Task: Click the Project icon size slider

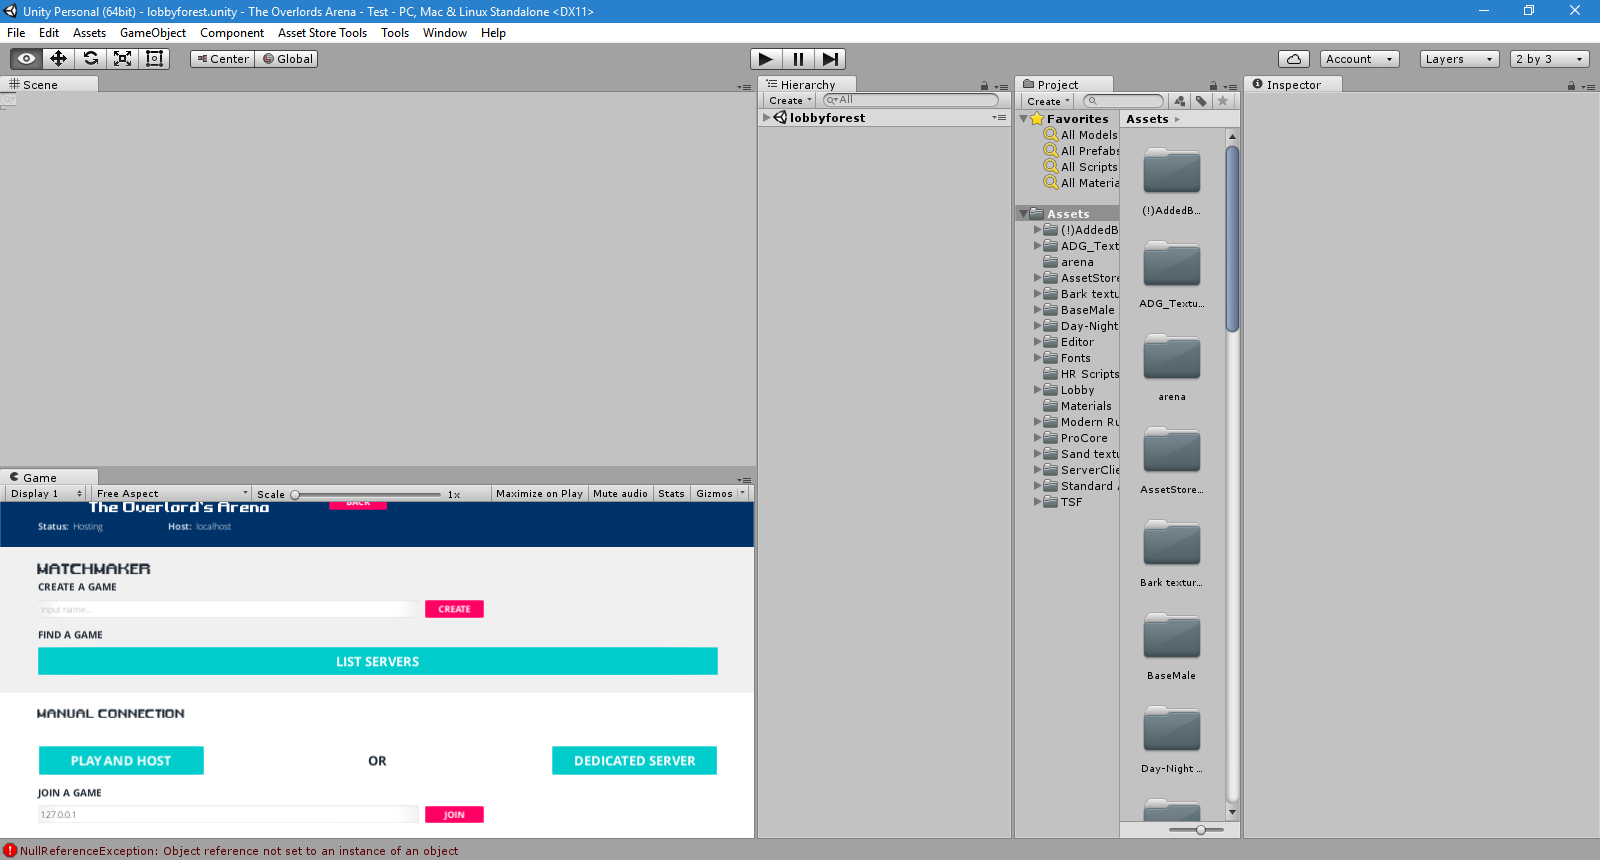Action: [1196, 830]
